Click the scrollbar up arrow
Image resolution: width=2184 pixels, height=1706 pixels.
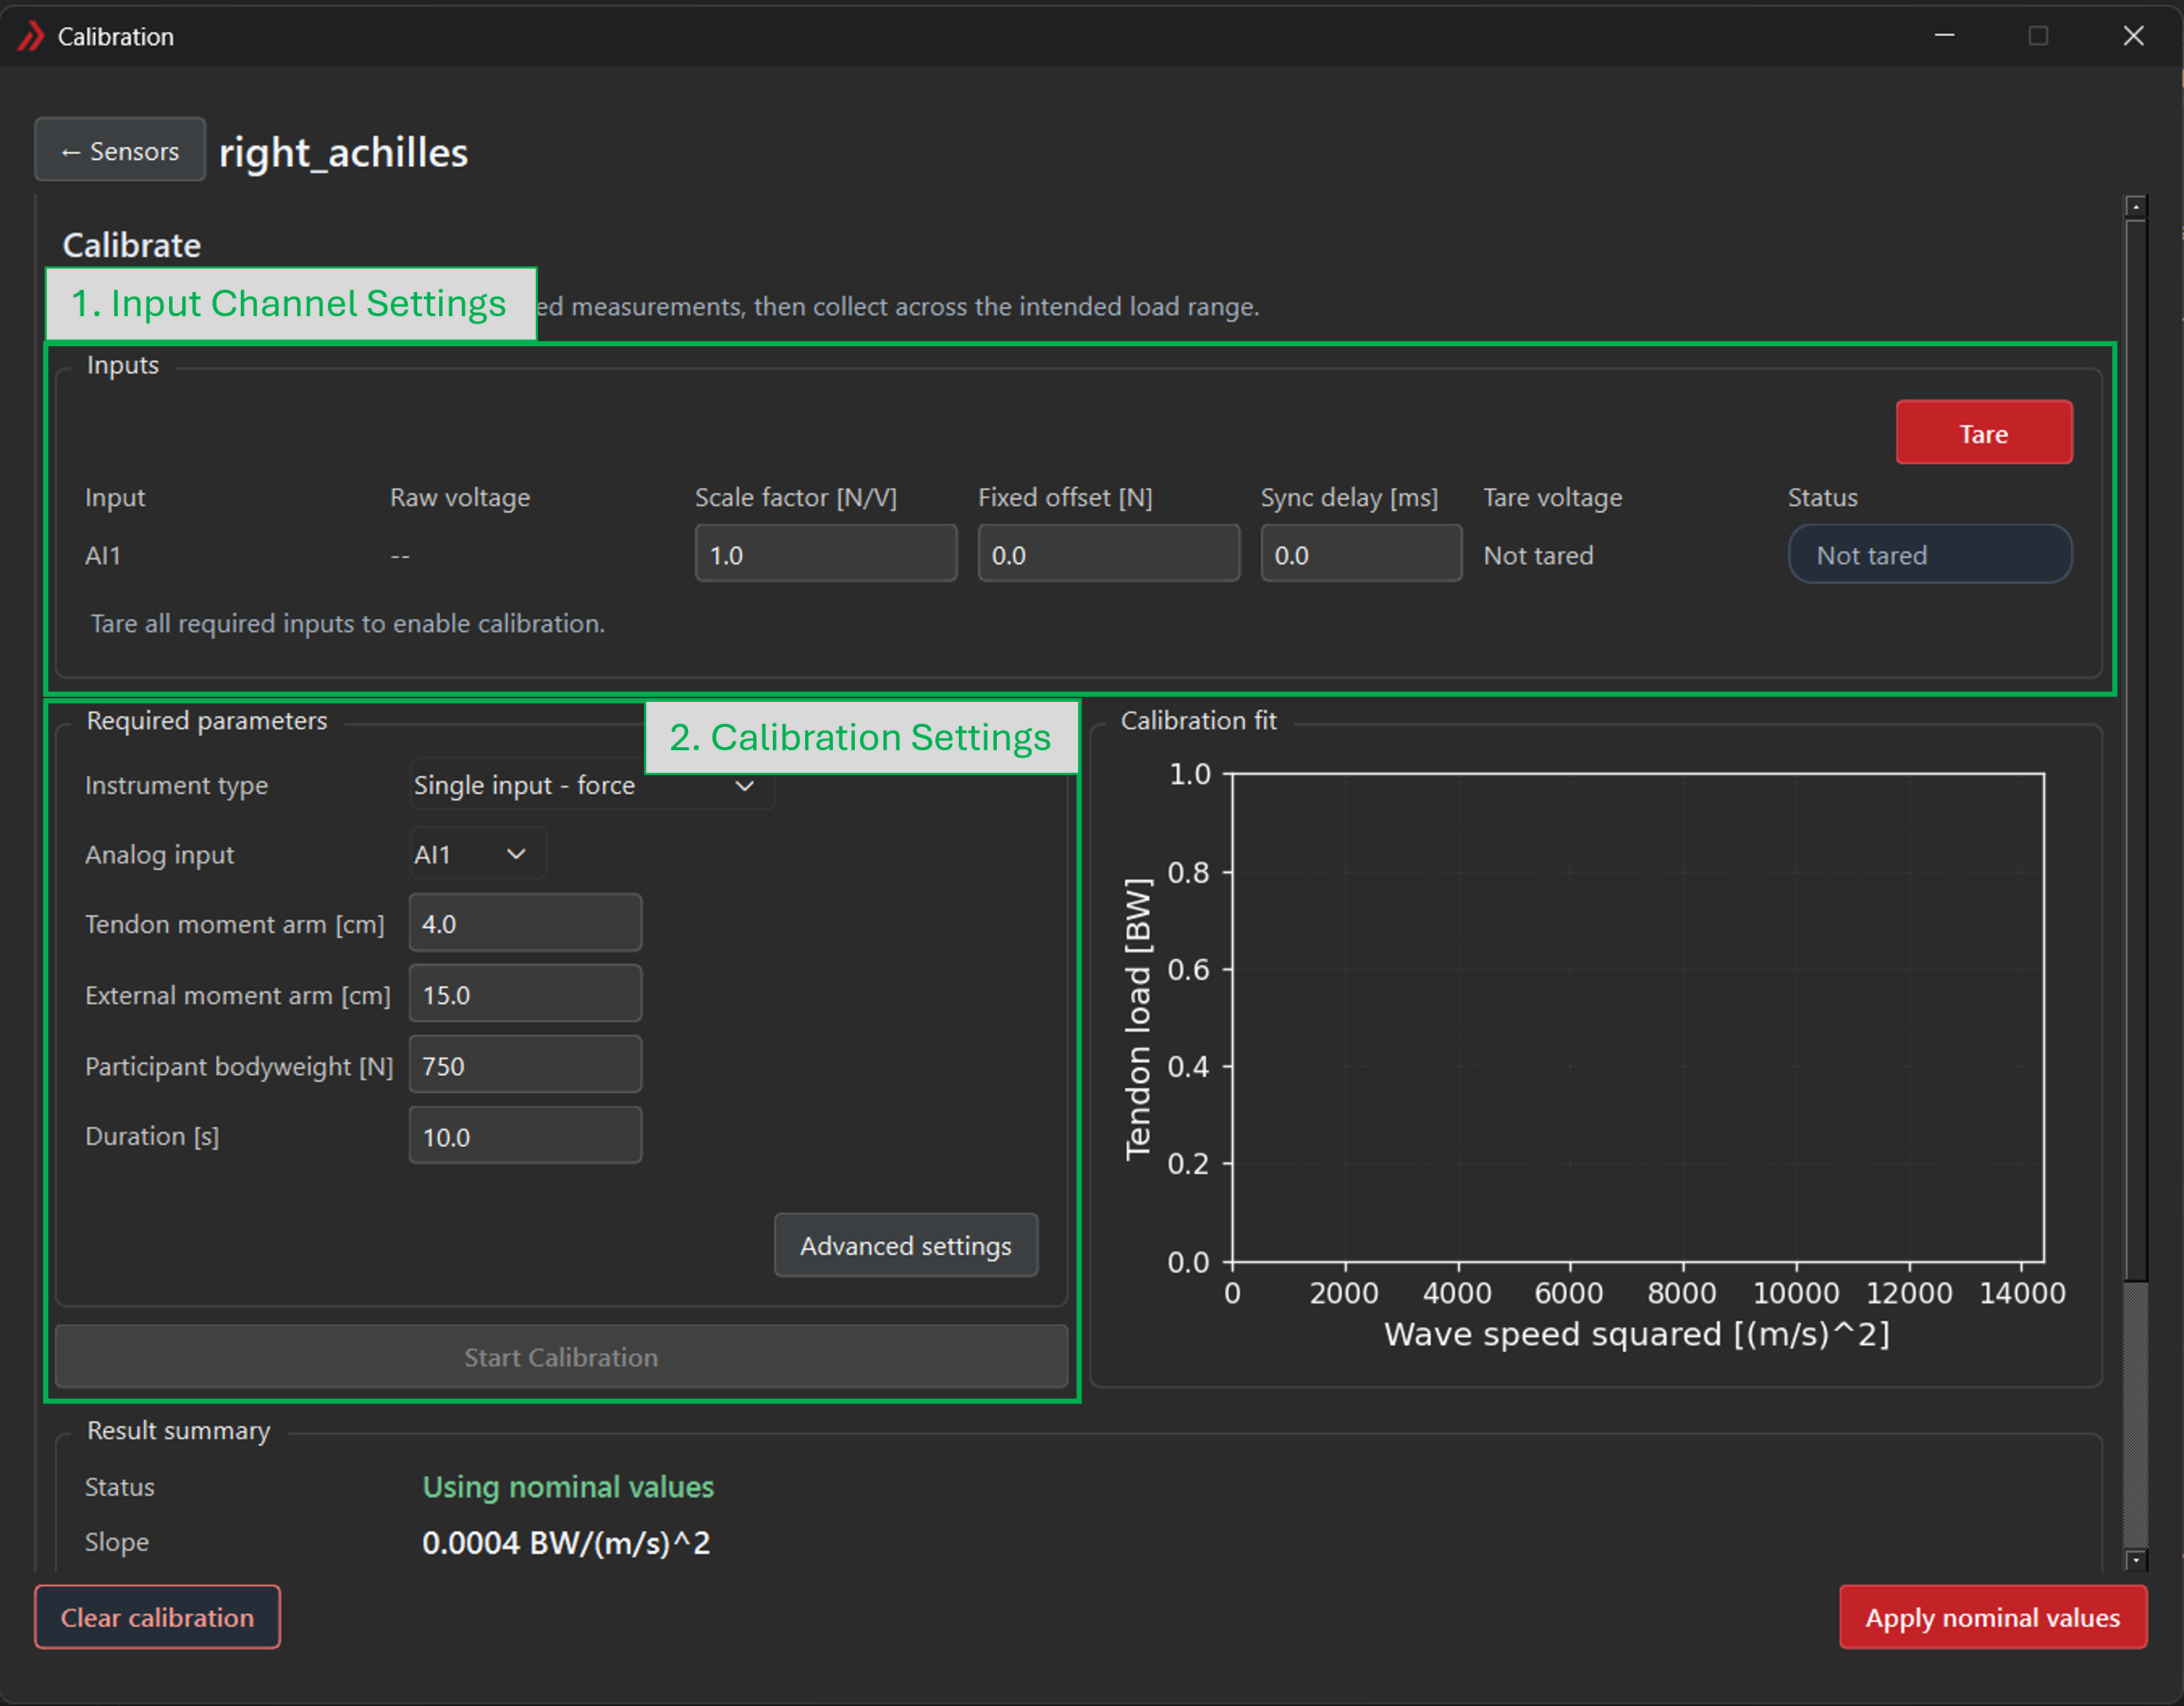click(2135, 207)
